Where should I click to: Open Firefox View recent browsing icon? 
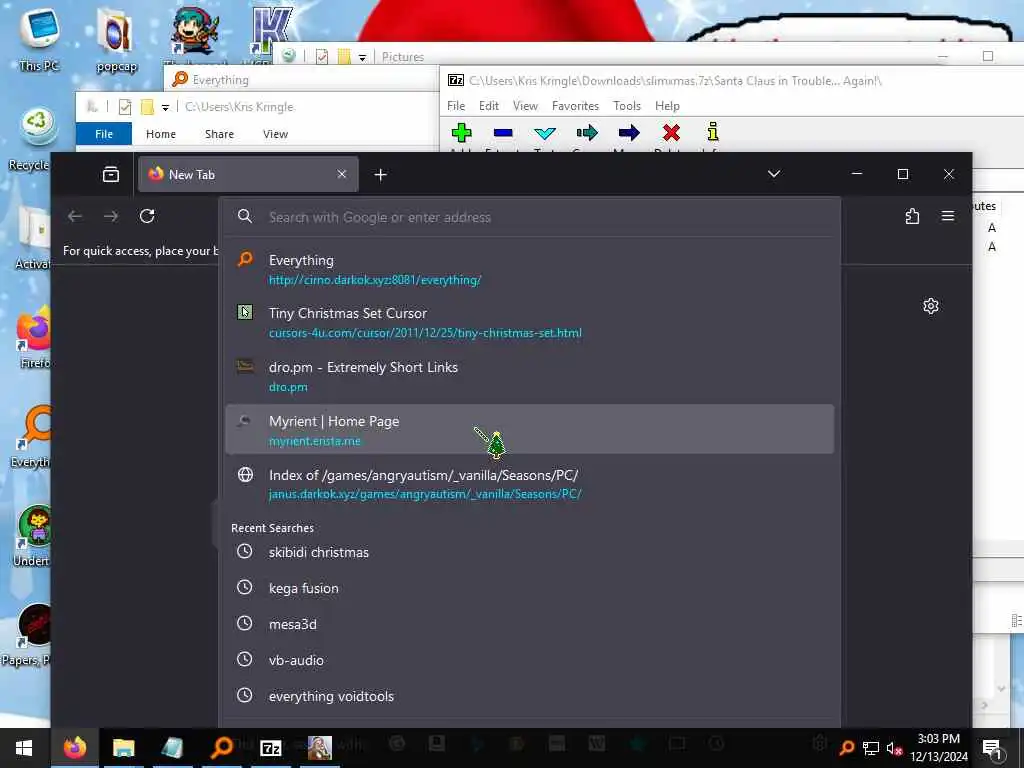click(x=111, y=174)
